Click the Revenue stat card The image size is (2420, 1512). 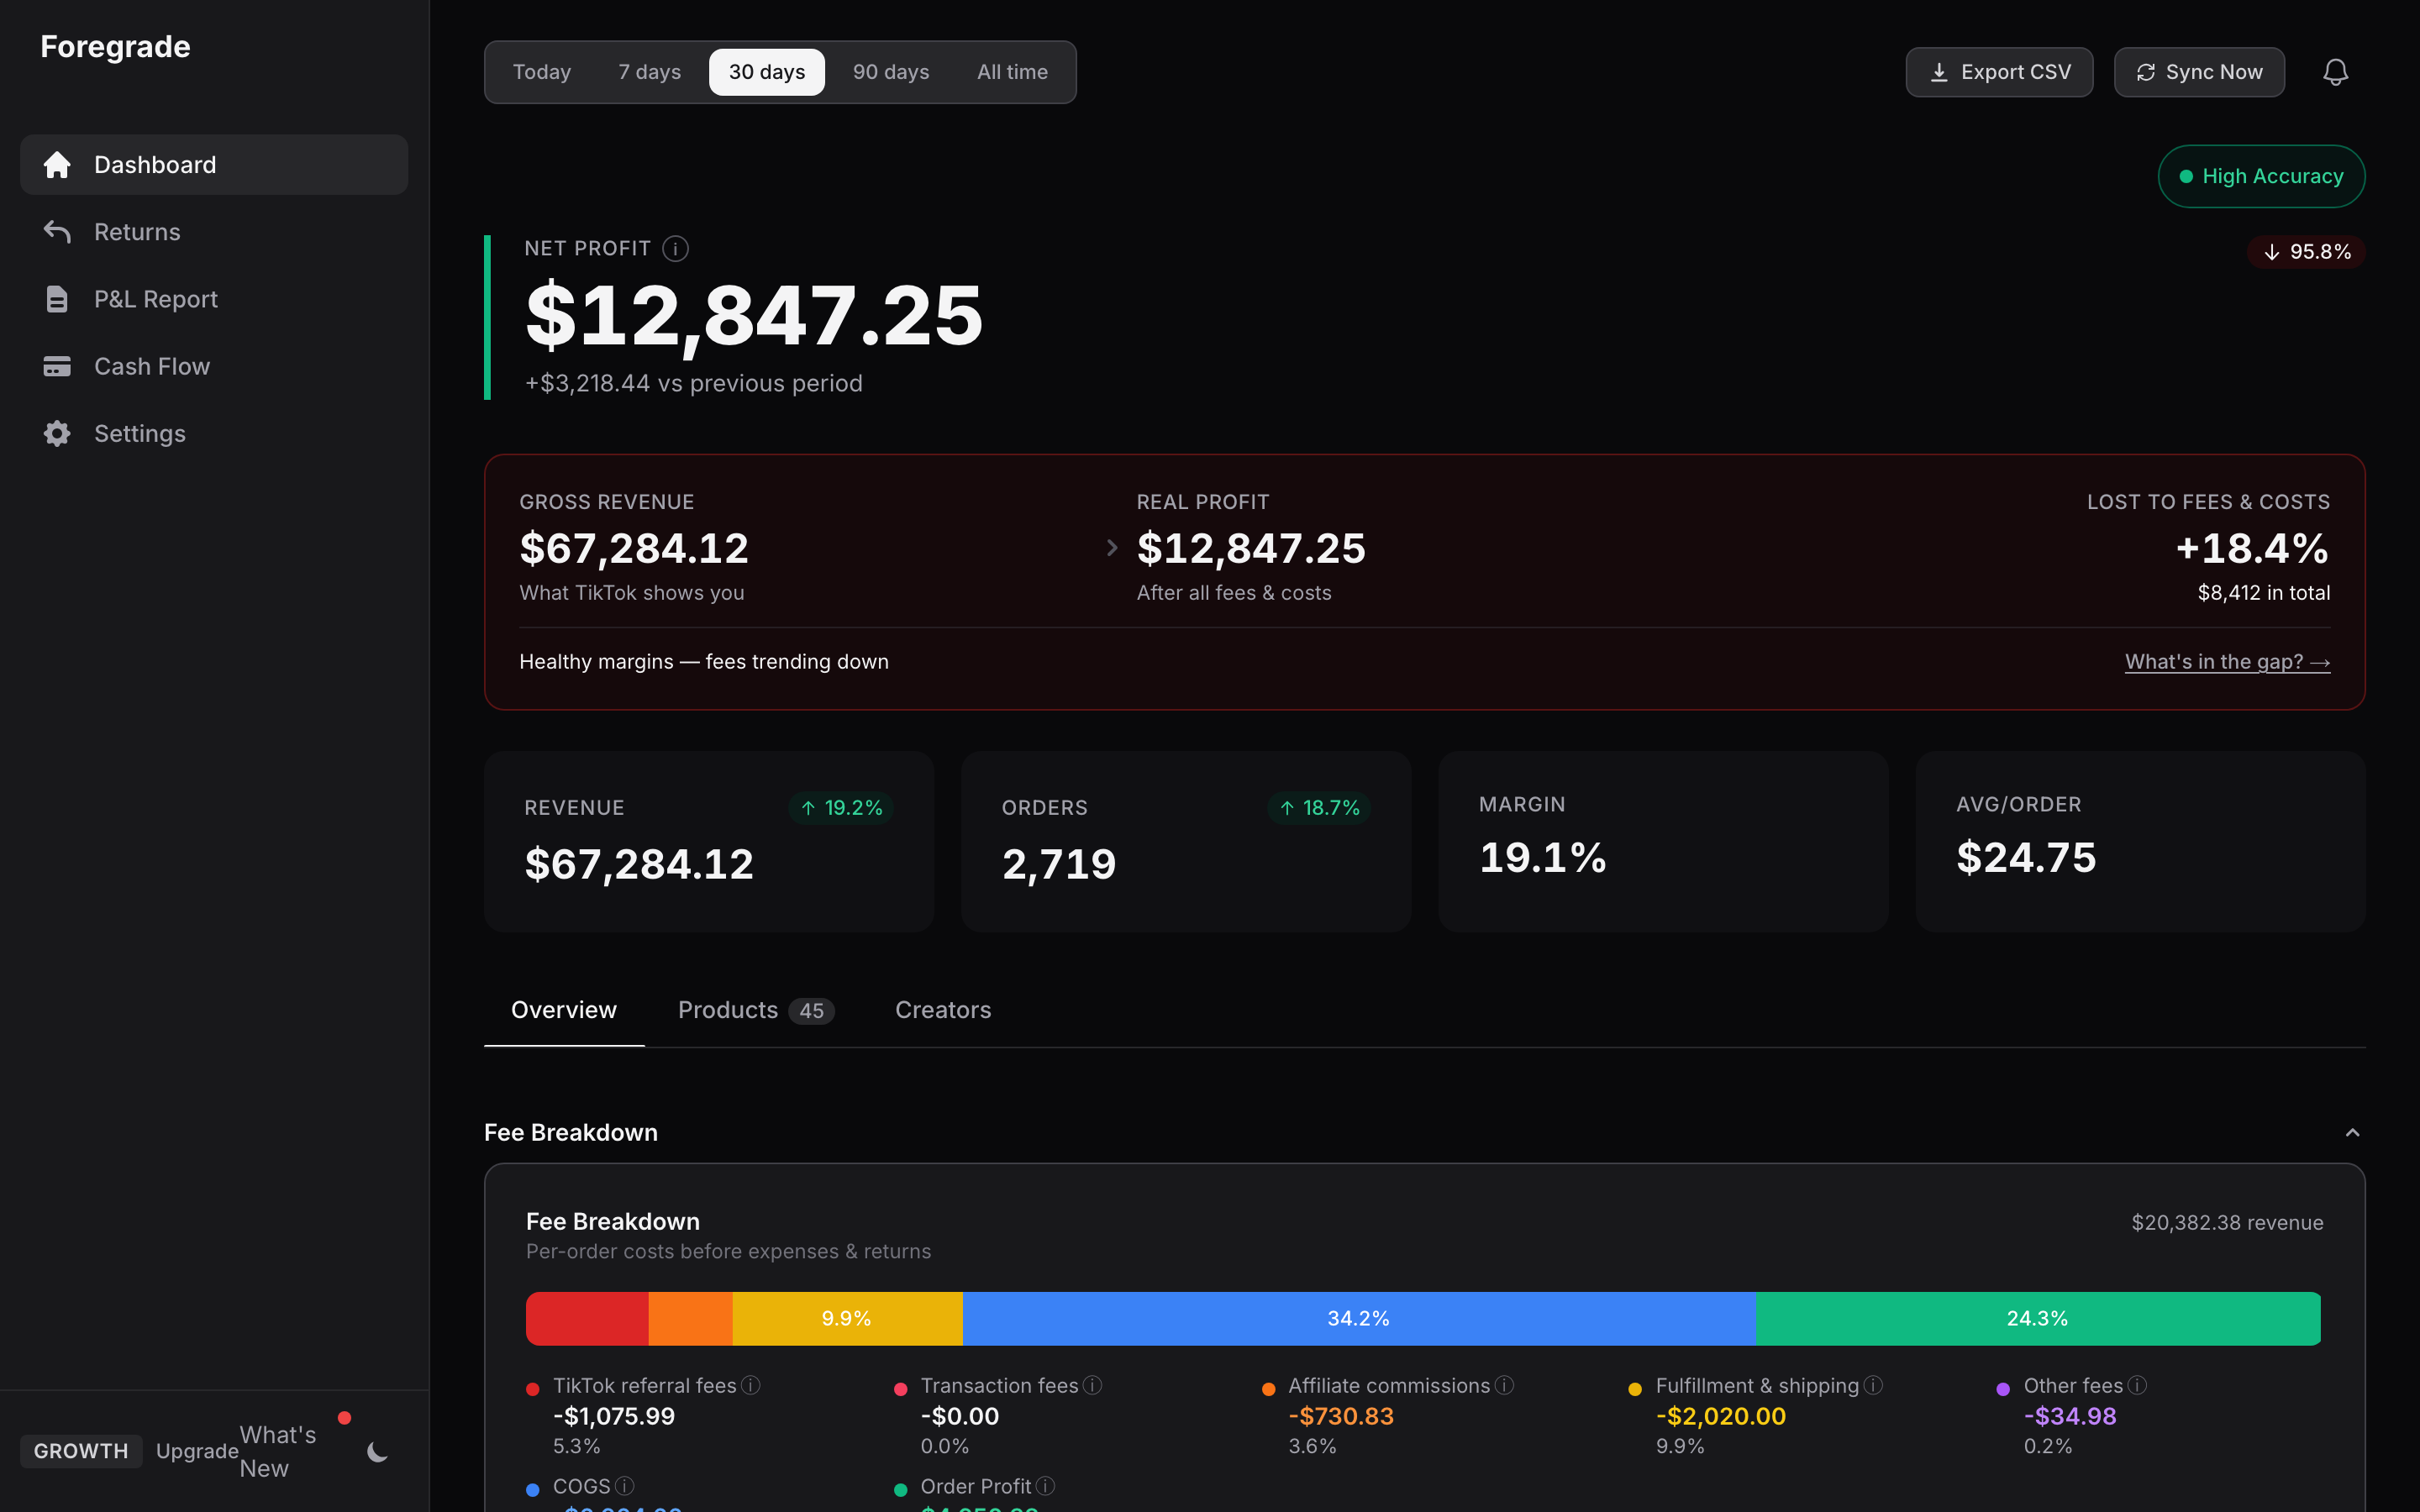[708, 841]
